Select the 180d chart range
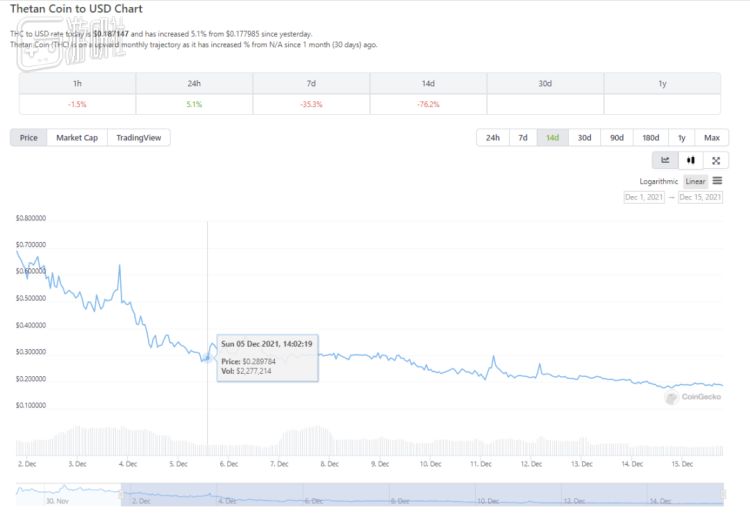The height and width of the screenshot is (513, 750). [x=651, y=137]
